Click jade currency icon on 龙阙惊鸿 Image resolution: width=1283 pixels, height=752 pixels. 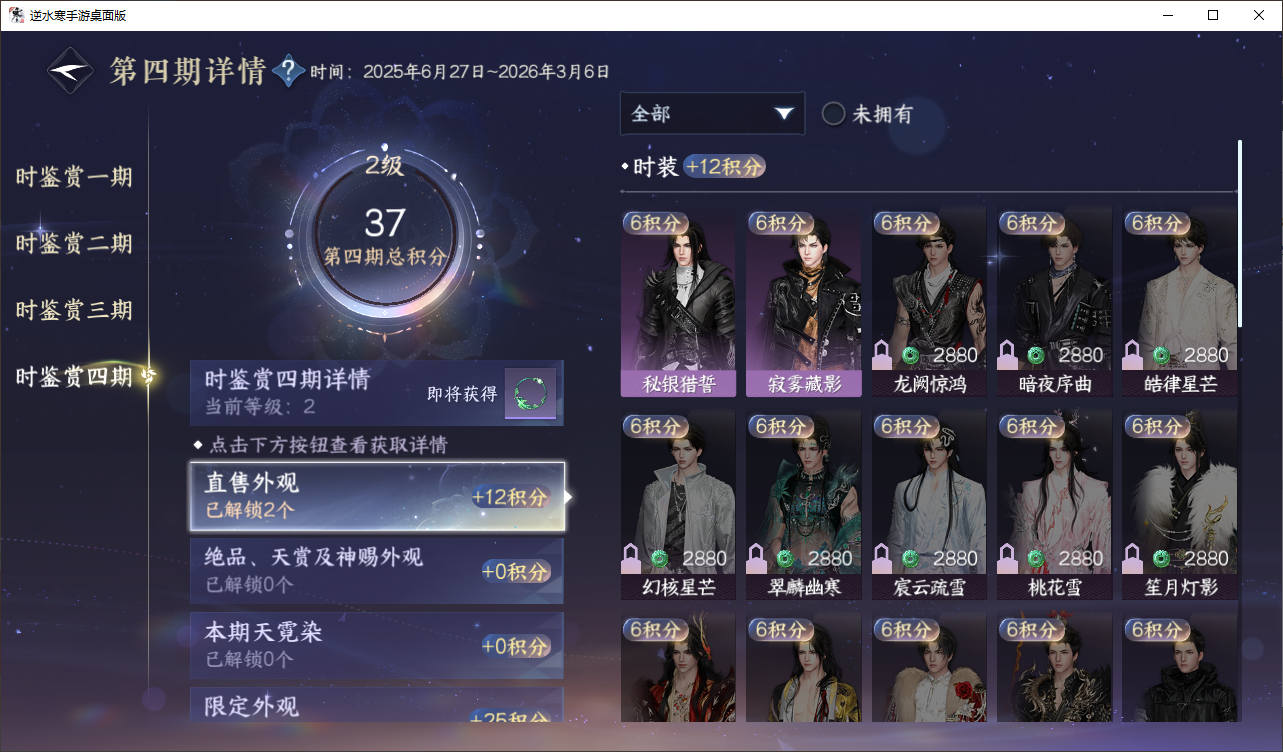pos(910,355)
